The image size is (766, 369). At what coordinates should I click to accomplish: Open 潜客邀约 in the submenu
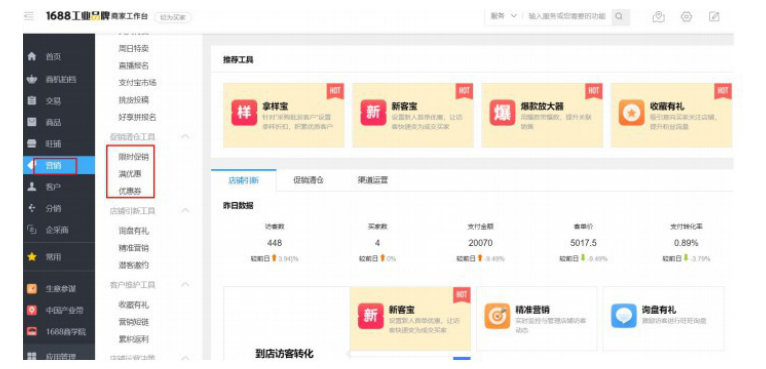click(133, 265)
